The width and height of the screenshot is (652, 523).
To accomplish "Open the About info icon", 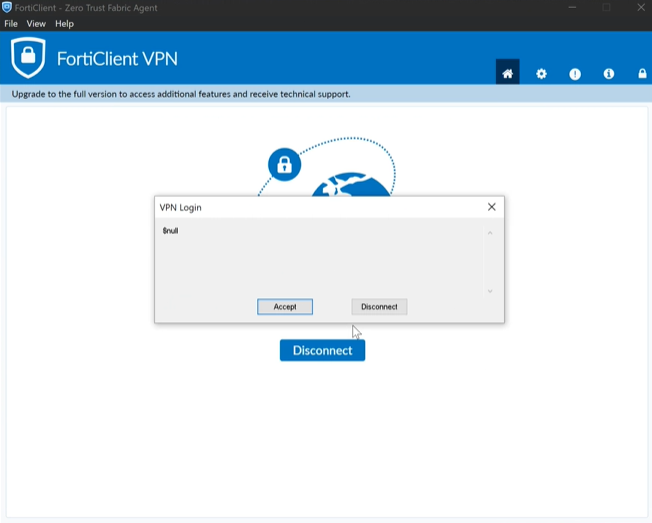I will point(608,74).
